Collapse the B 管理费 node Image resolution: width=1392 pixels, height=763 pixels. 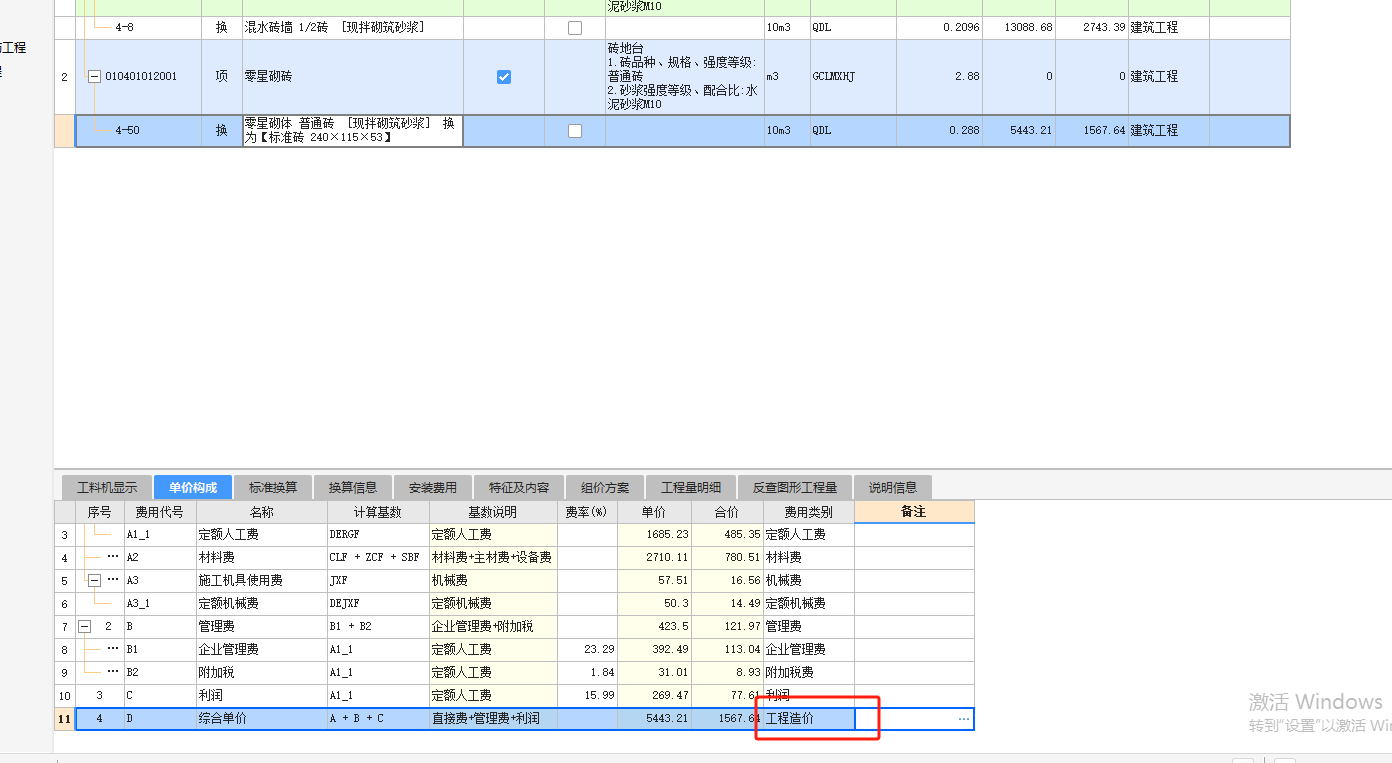(84, 626)
